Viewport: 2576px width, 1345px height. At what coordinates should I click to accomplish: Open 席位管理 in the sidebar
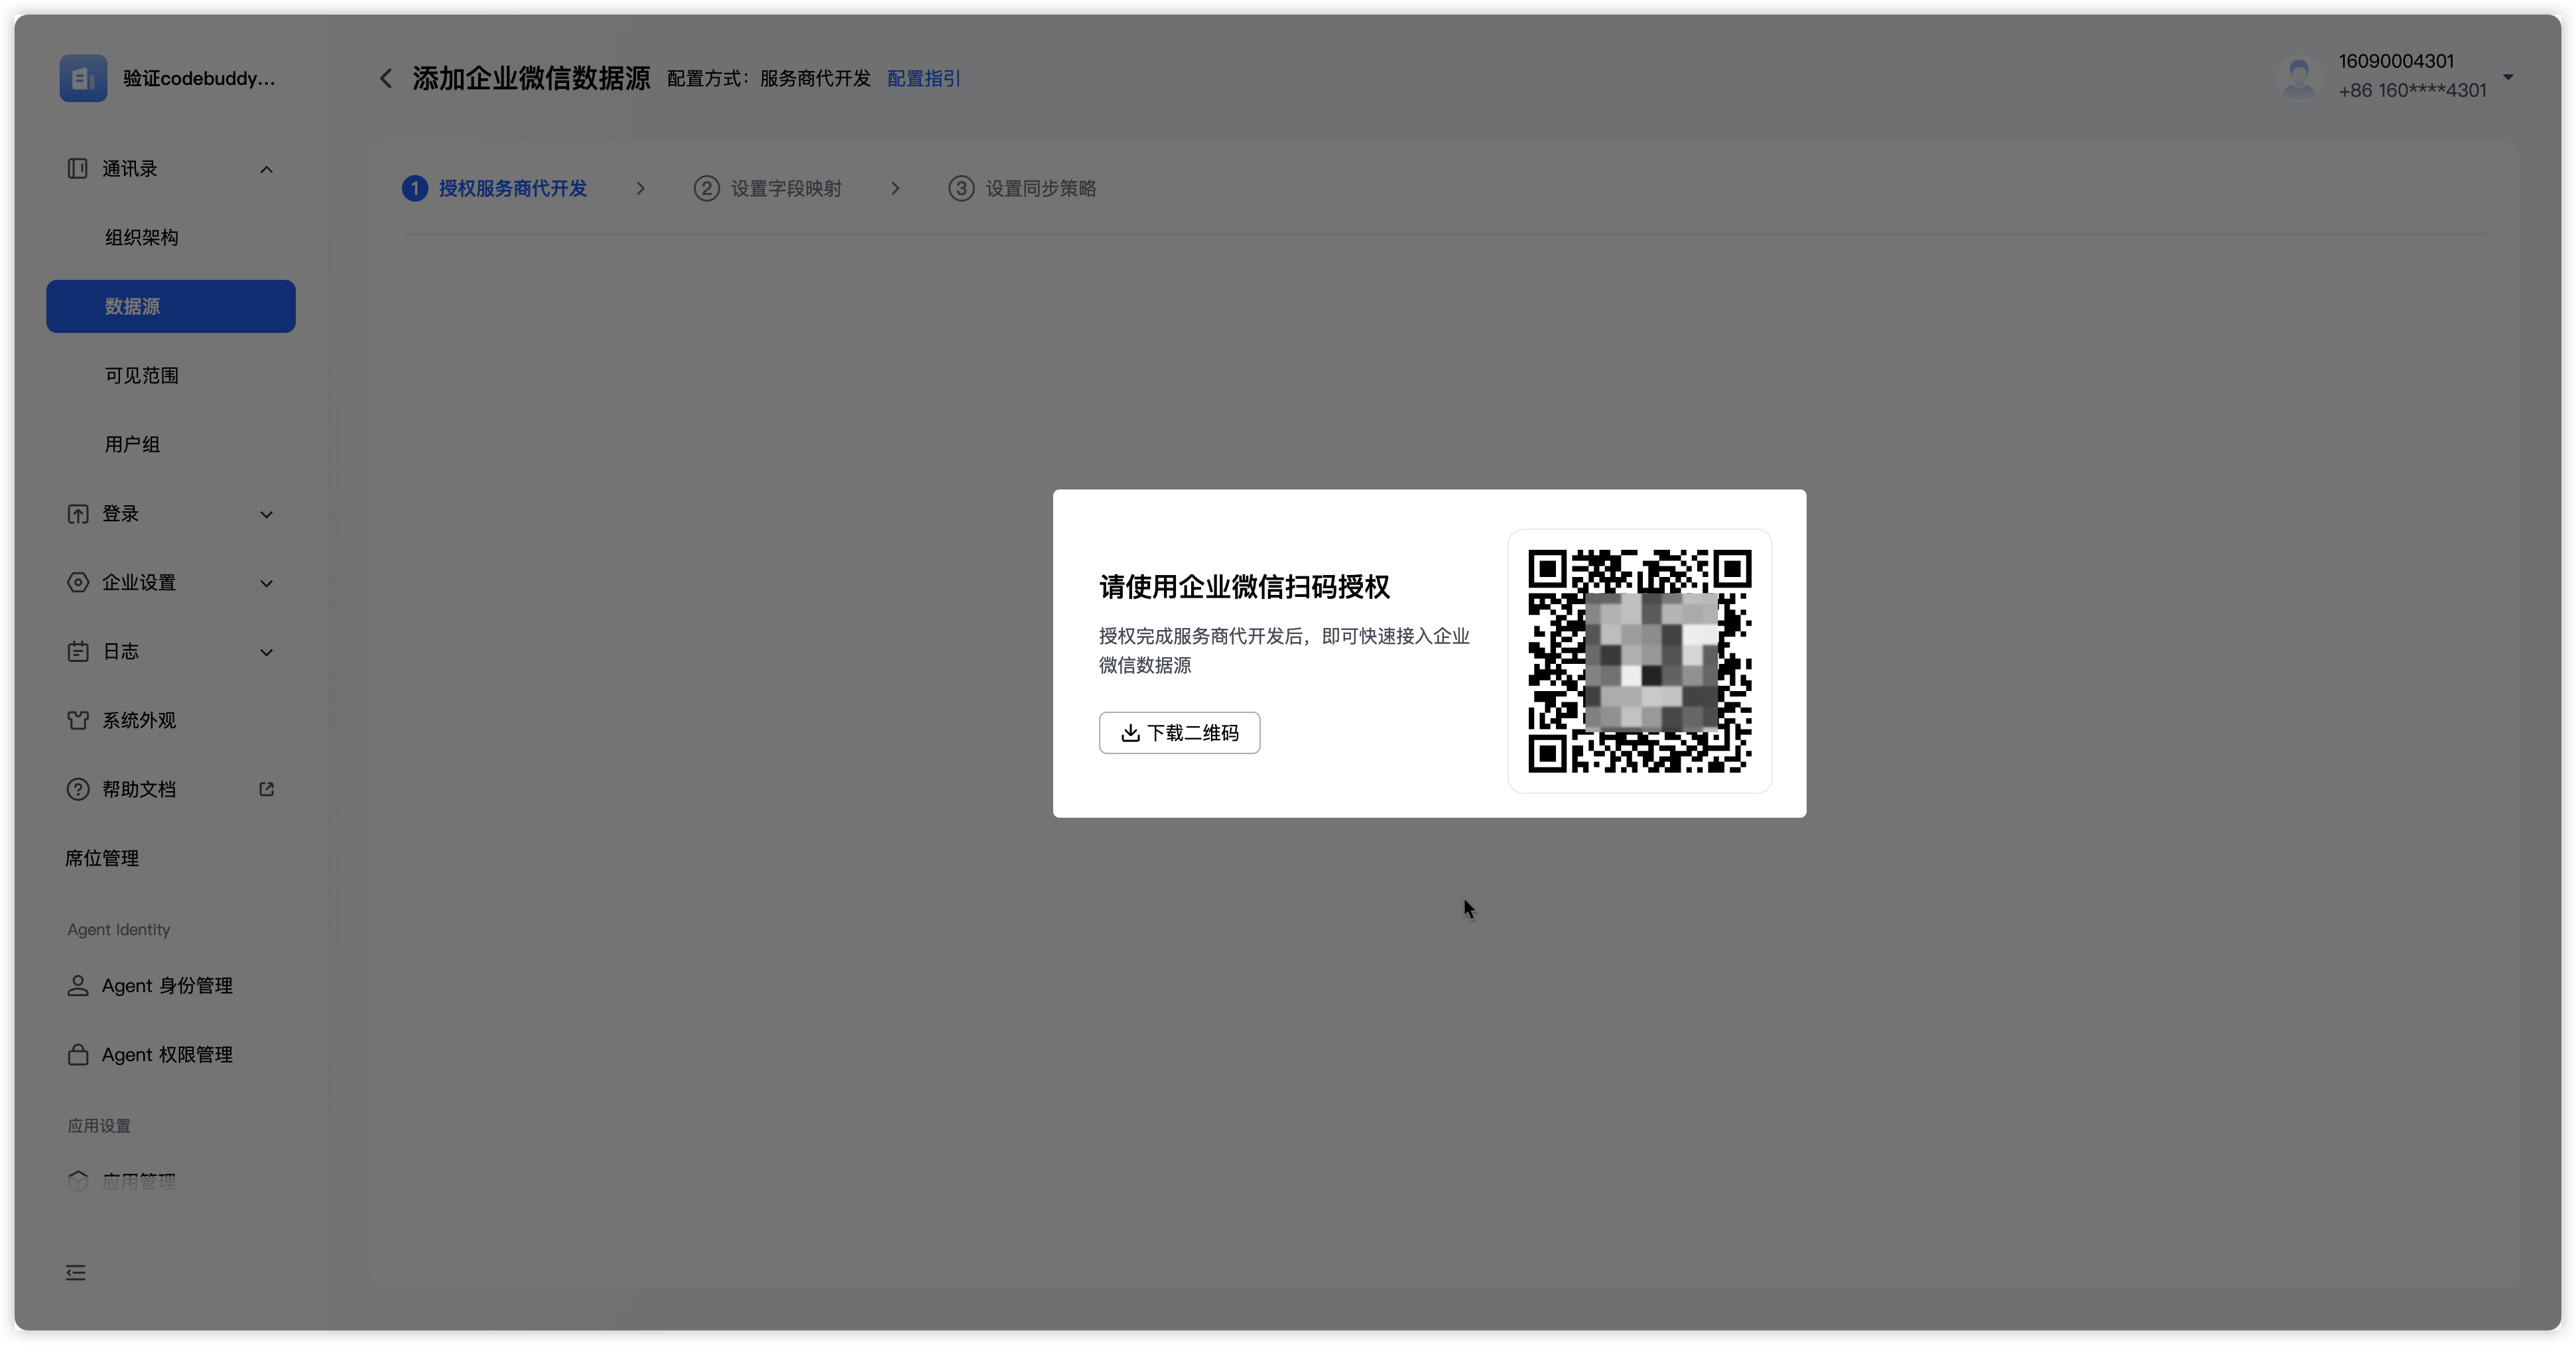point(171,858)
